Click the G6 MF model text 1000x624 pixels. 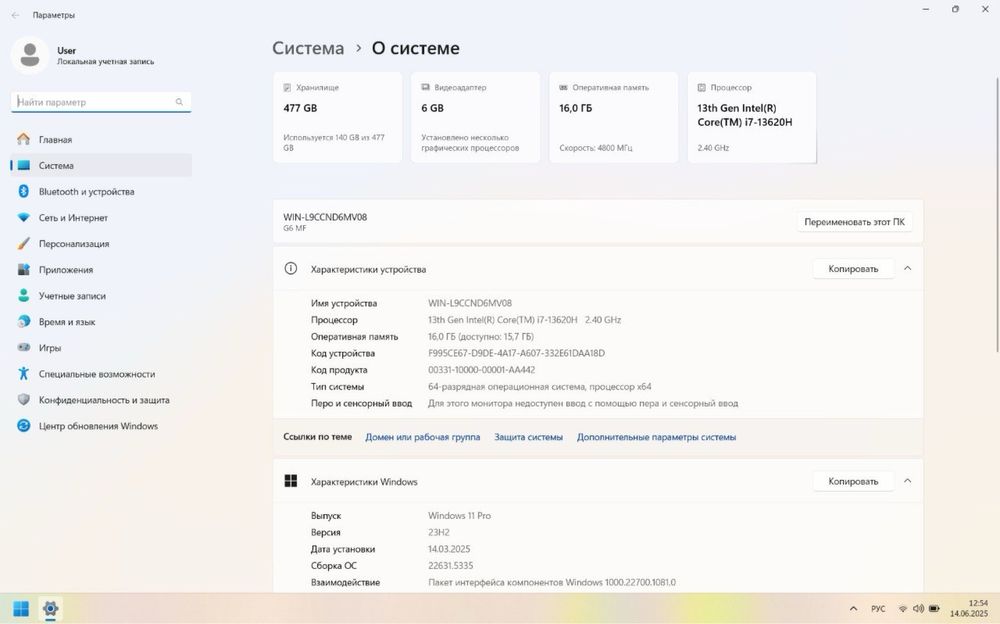(x=295, y=228)
